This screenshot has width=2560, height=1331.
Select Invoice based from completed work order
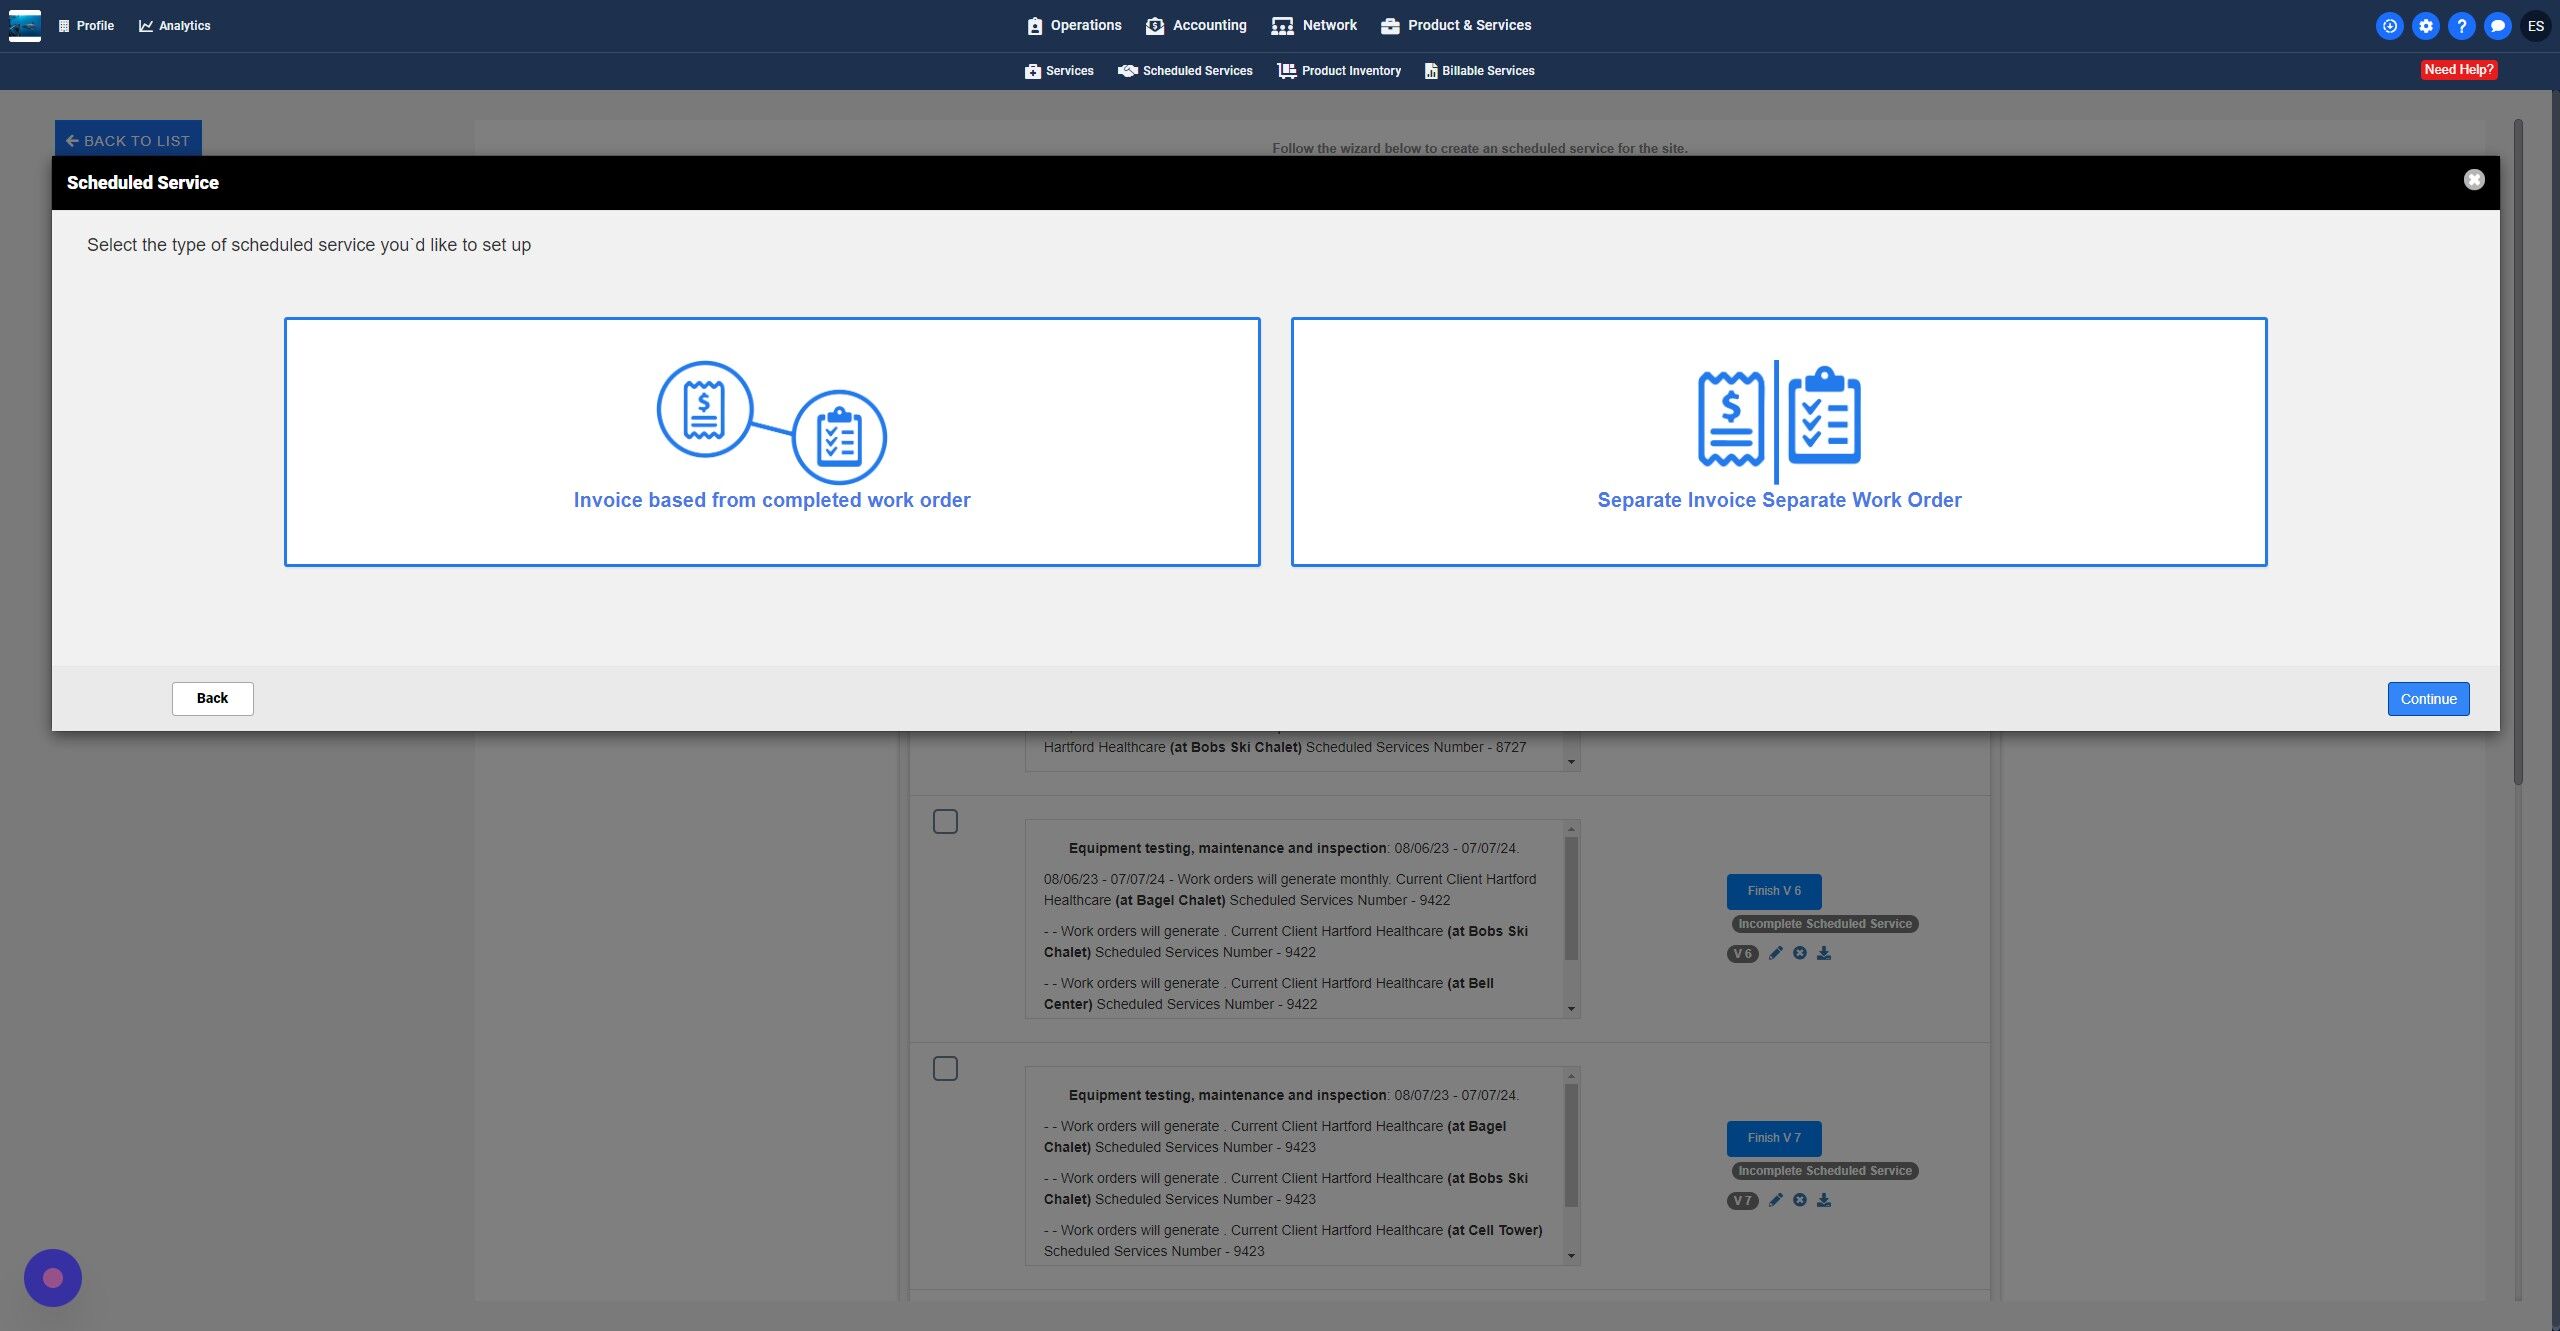pos(772,442)
